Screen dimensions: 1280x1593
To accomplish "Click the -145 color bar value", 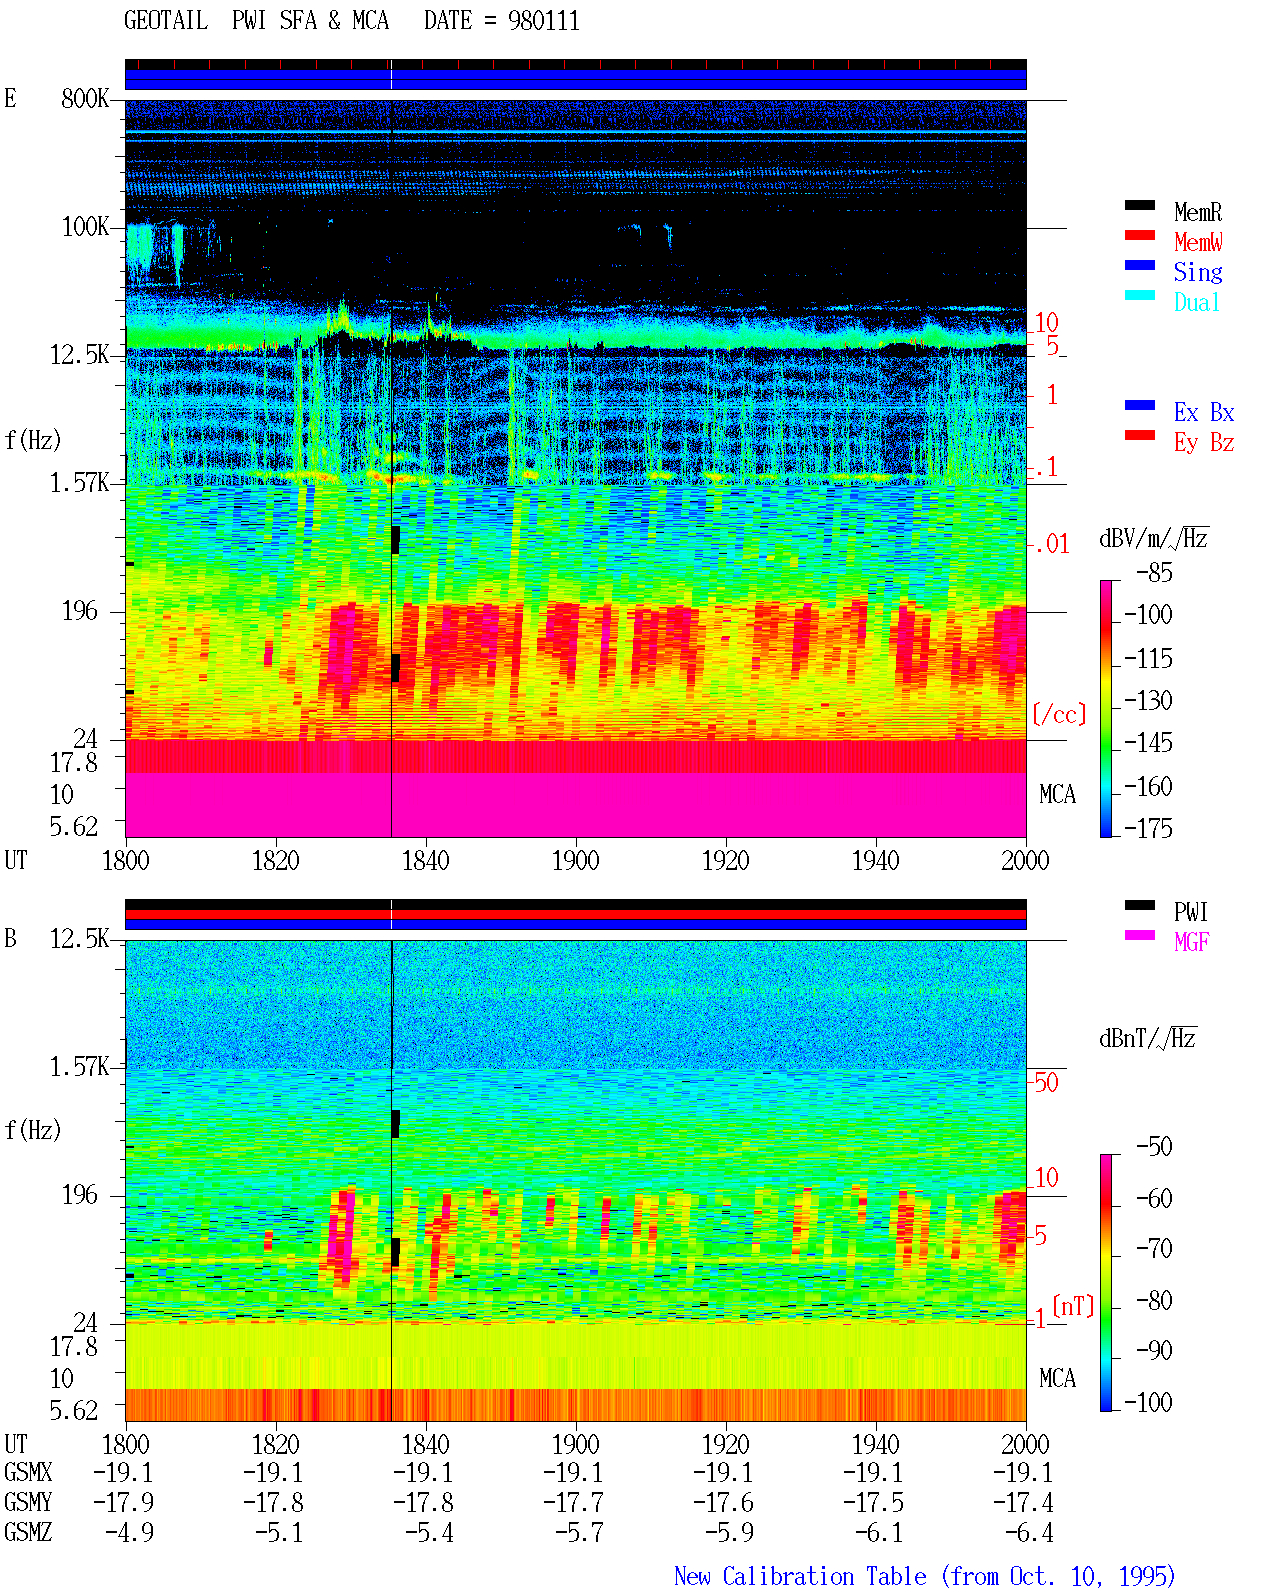I will tap(1148, 743).
